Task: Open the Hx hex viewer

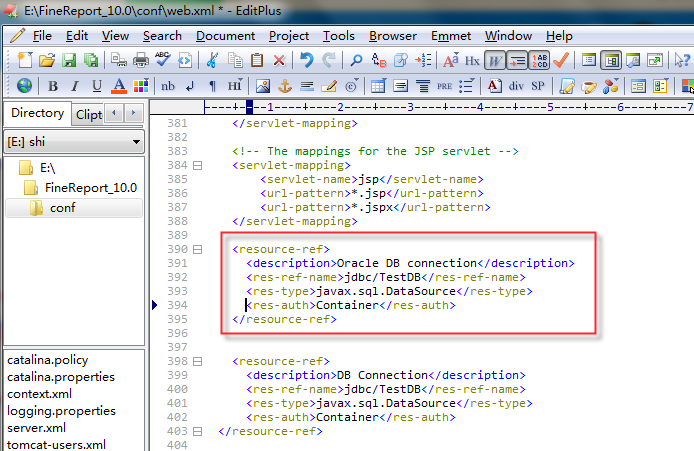Action: (472, 60)
